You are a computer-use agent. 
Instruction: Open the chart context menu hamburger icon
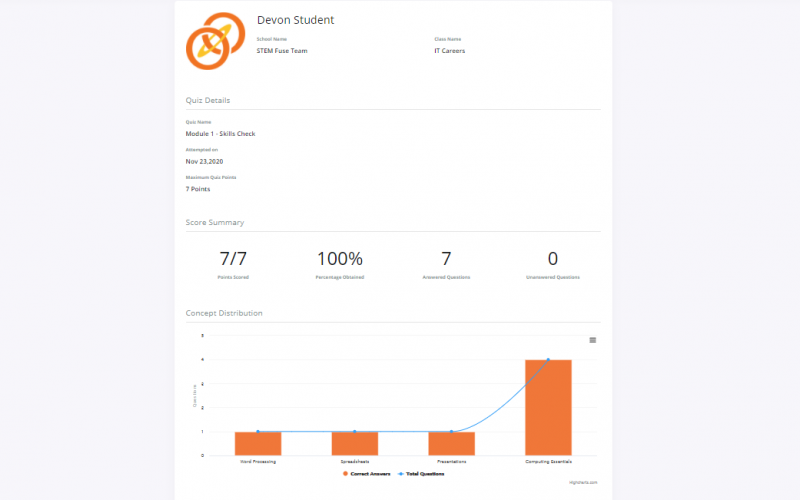[x=593, y=340]
